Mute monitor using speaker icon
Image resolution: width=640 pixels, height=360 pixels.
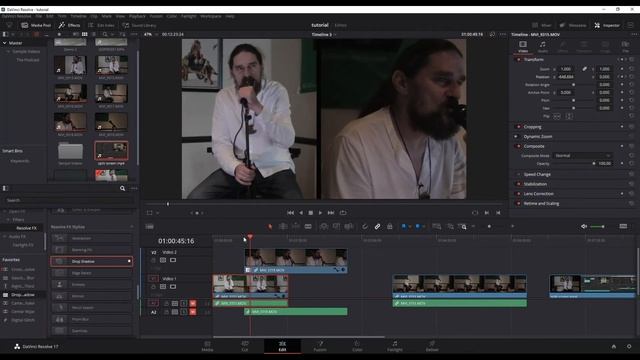pos(584,227)
